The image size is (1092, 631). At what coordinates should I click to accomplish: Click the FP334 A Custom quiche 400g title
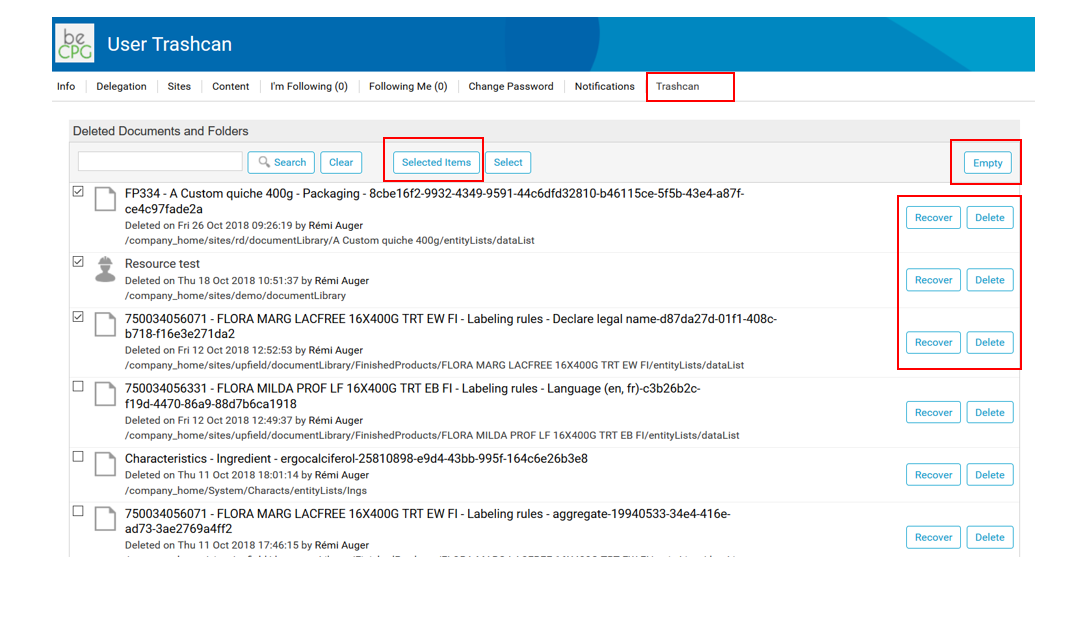[x=435, y=201]
